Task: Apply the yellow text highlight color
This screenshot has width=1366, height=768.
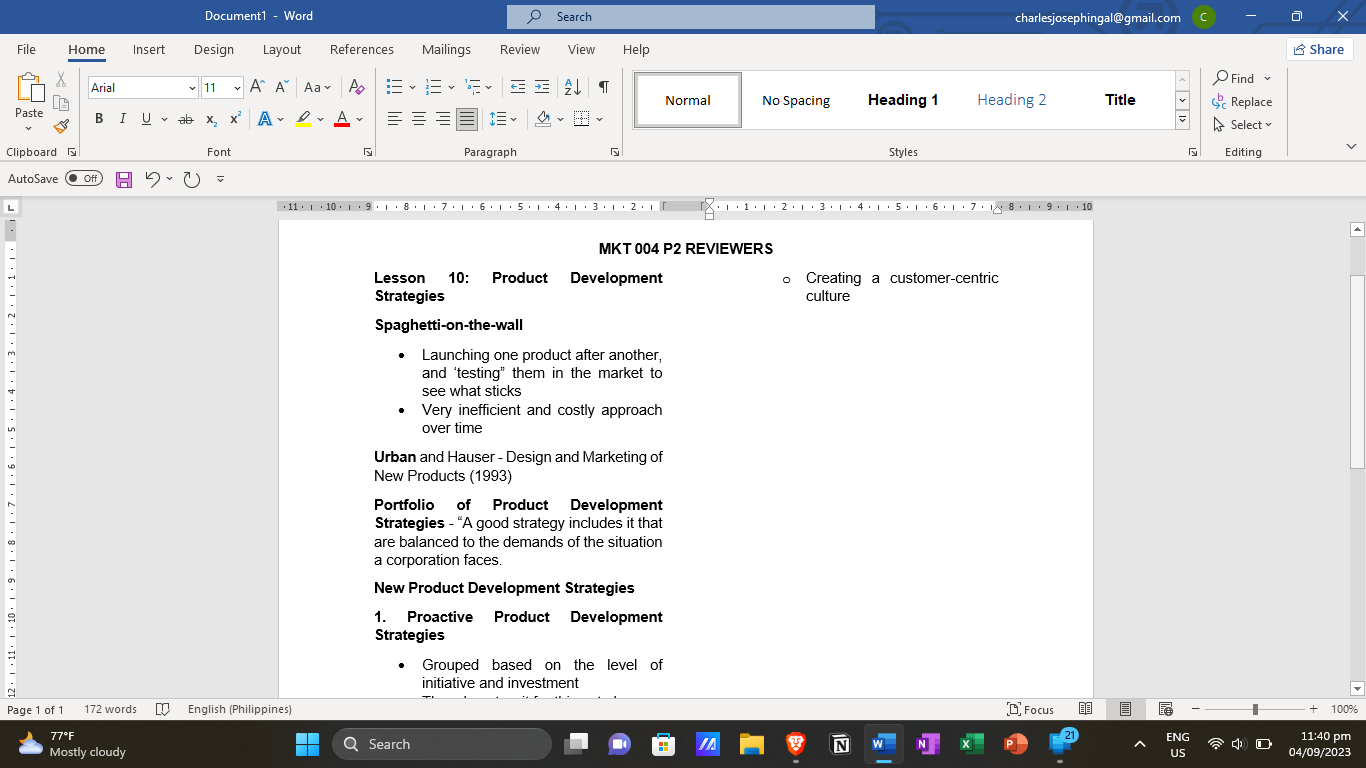Action: pos(303,119)
